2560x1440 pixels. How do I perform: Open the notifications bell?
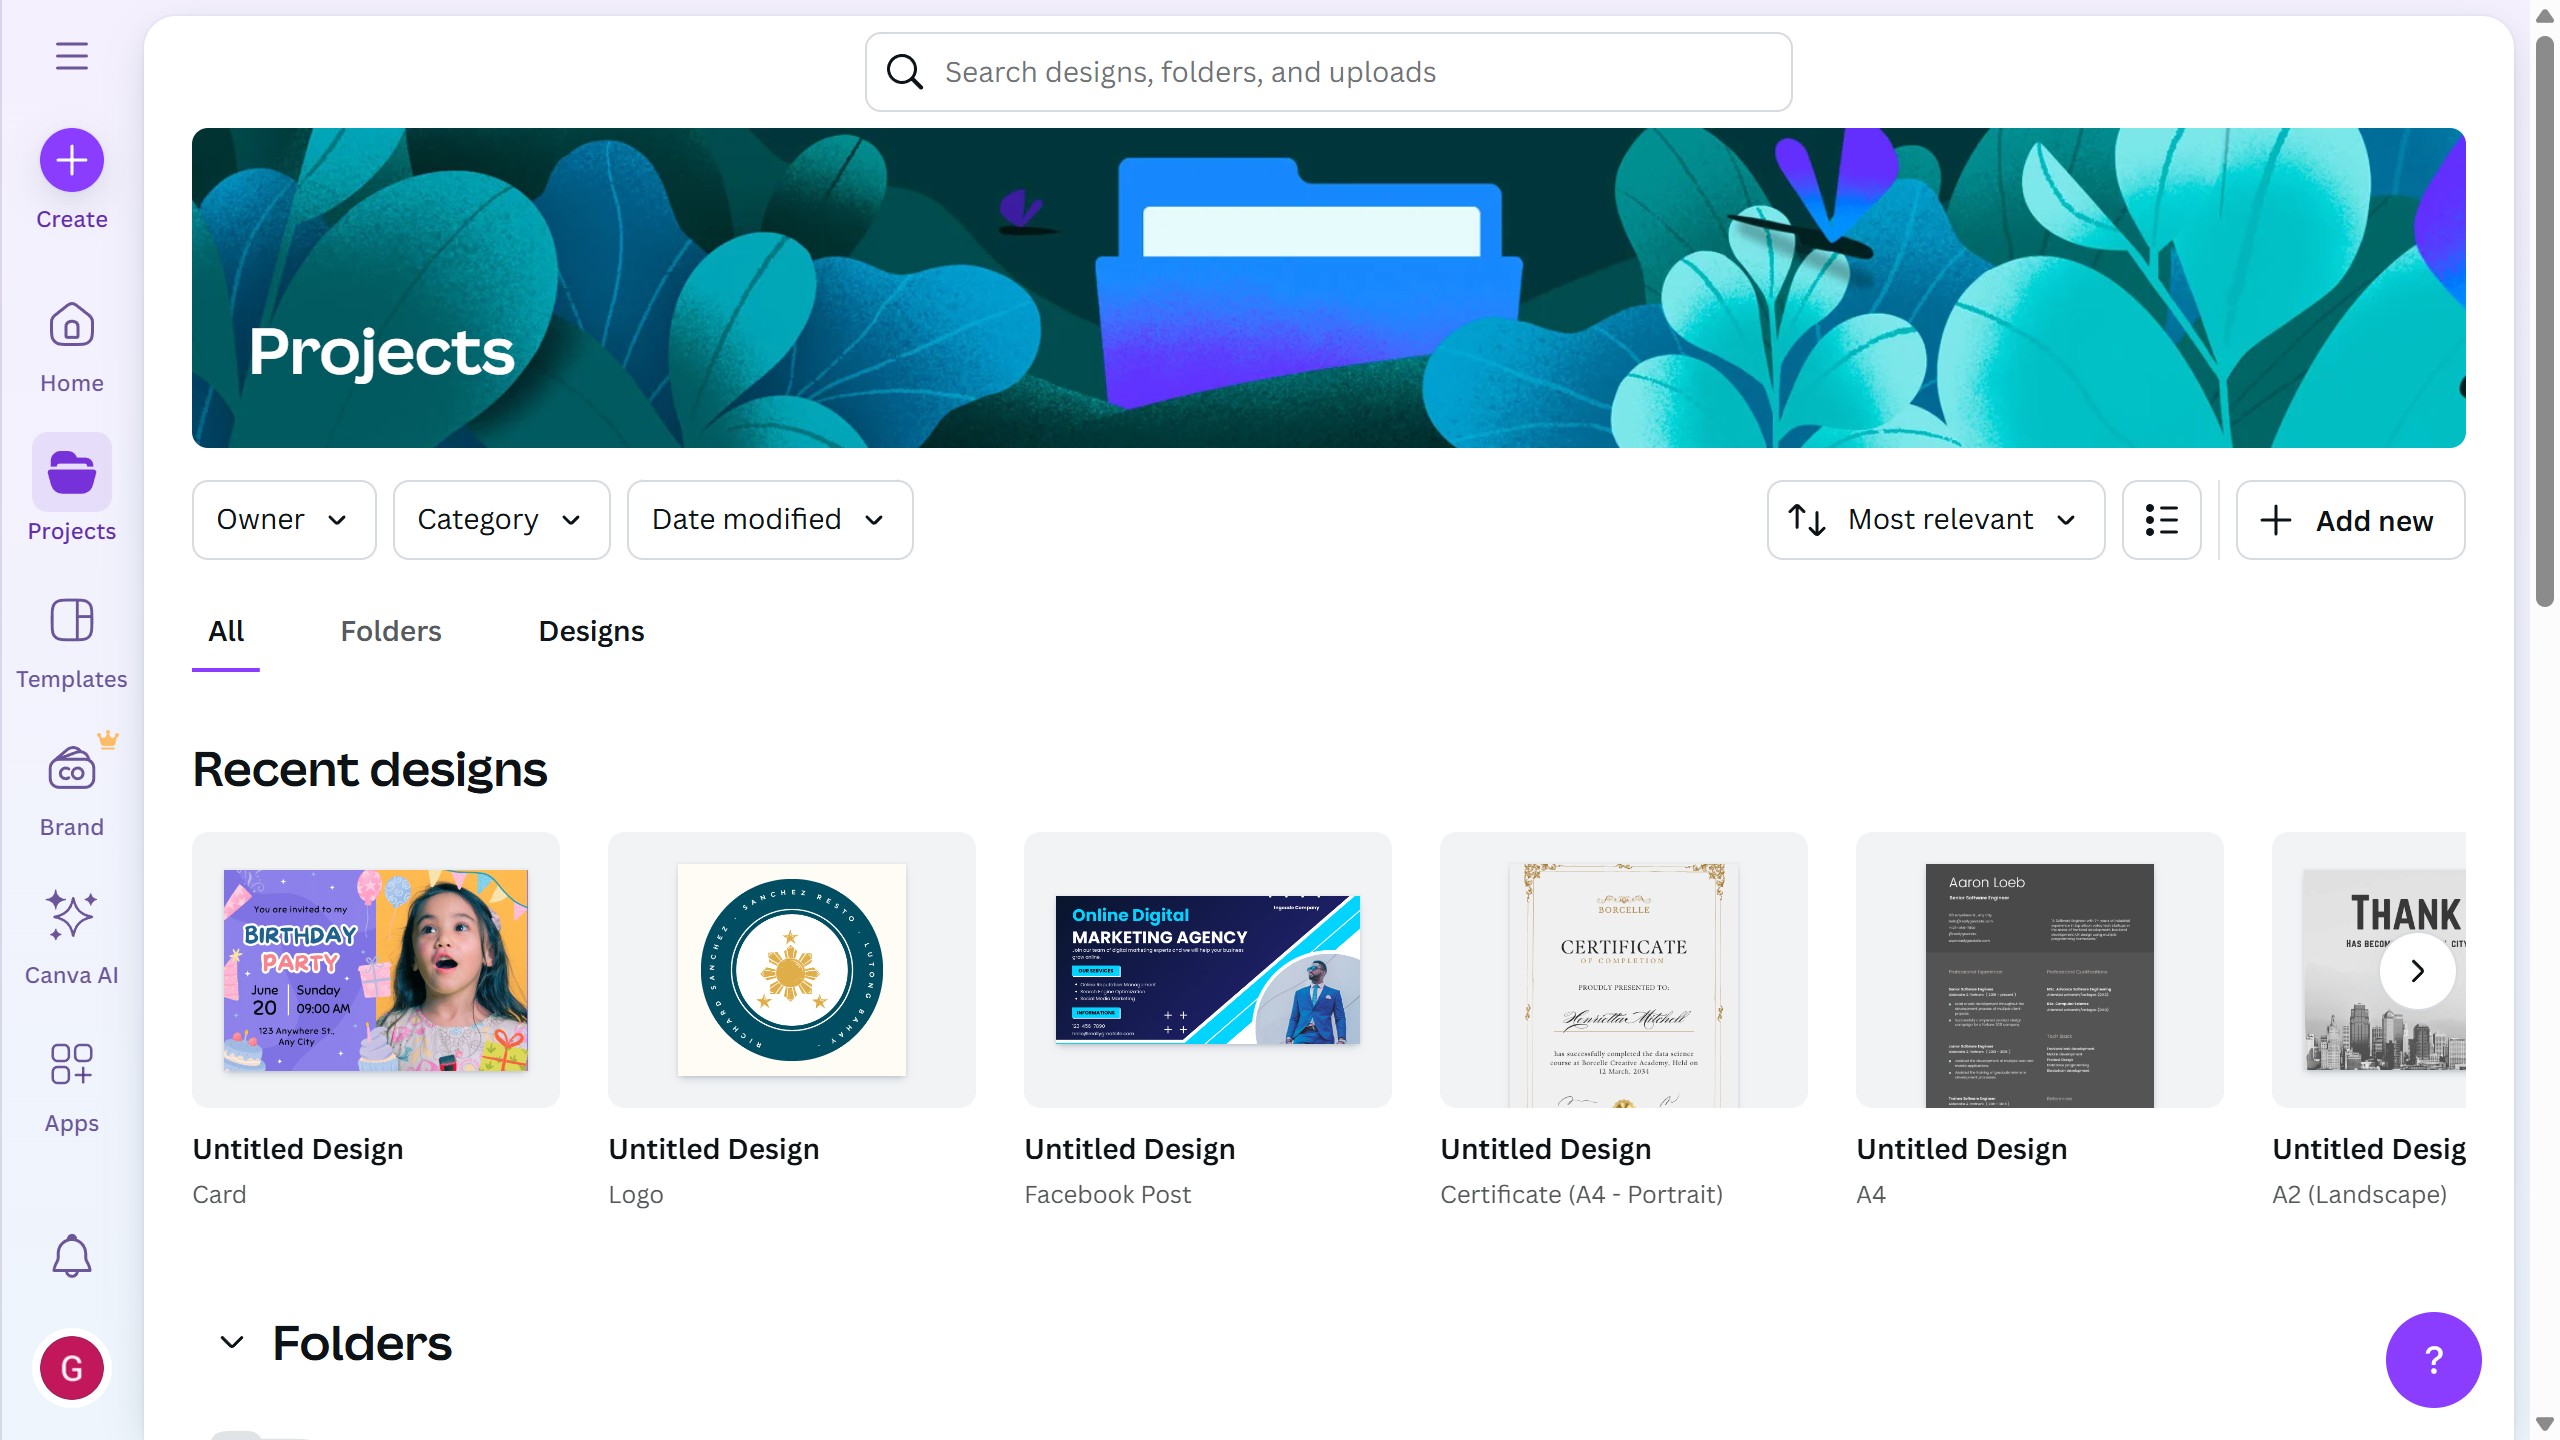click(x=71, y=1255)
